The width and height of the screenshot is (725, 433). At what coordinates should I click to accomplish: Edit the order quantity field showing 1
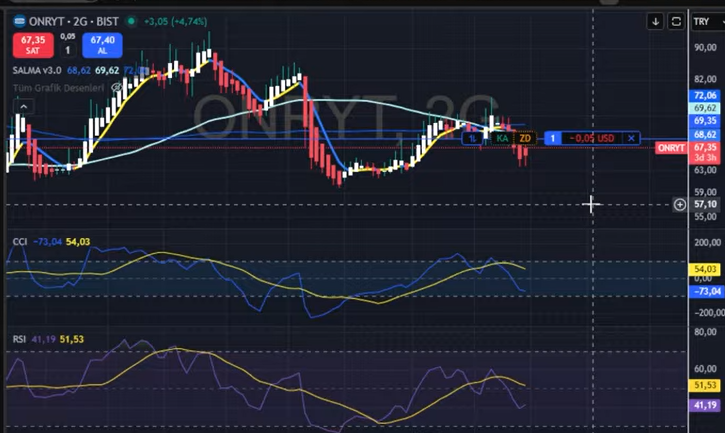(68, 50)
